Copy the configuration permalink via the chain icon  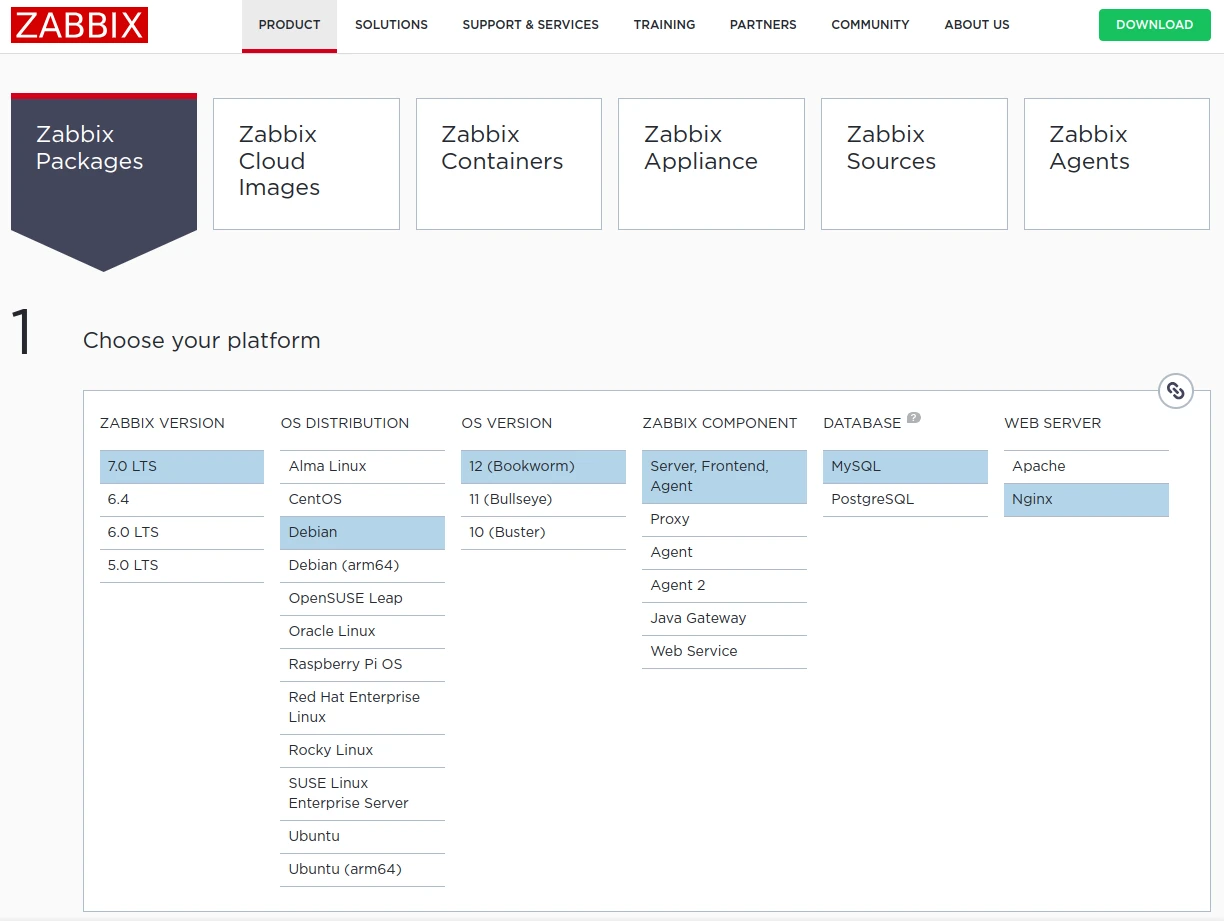[1176, 391]
